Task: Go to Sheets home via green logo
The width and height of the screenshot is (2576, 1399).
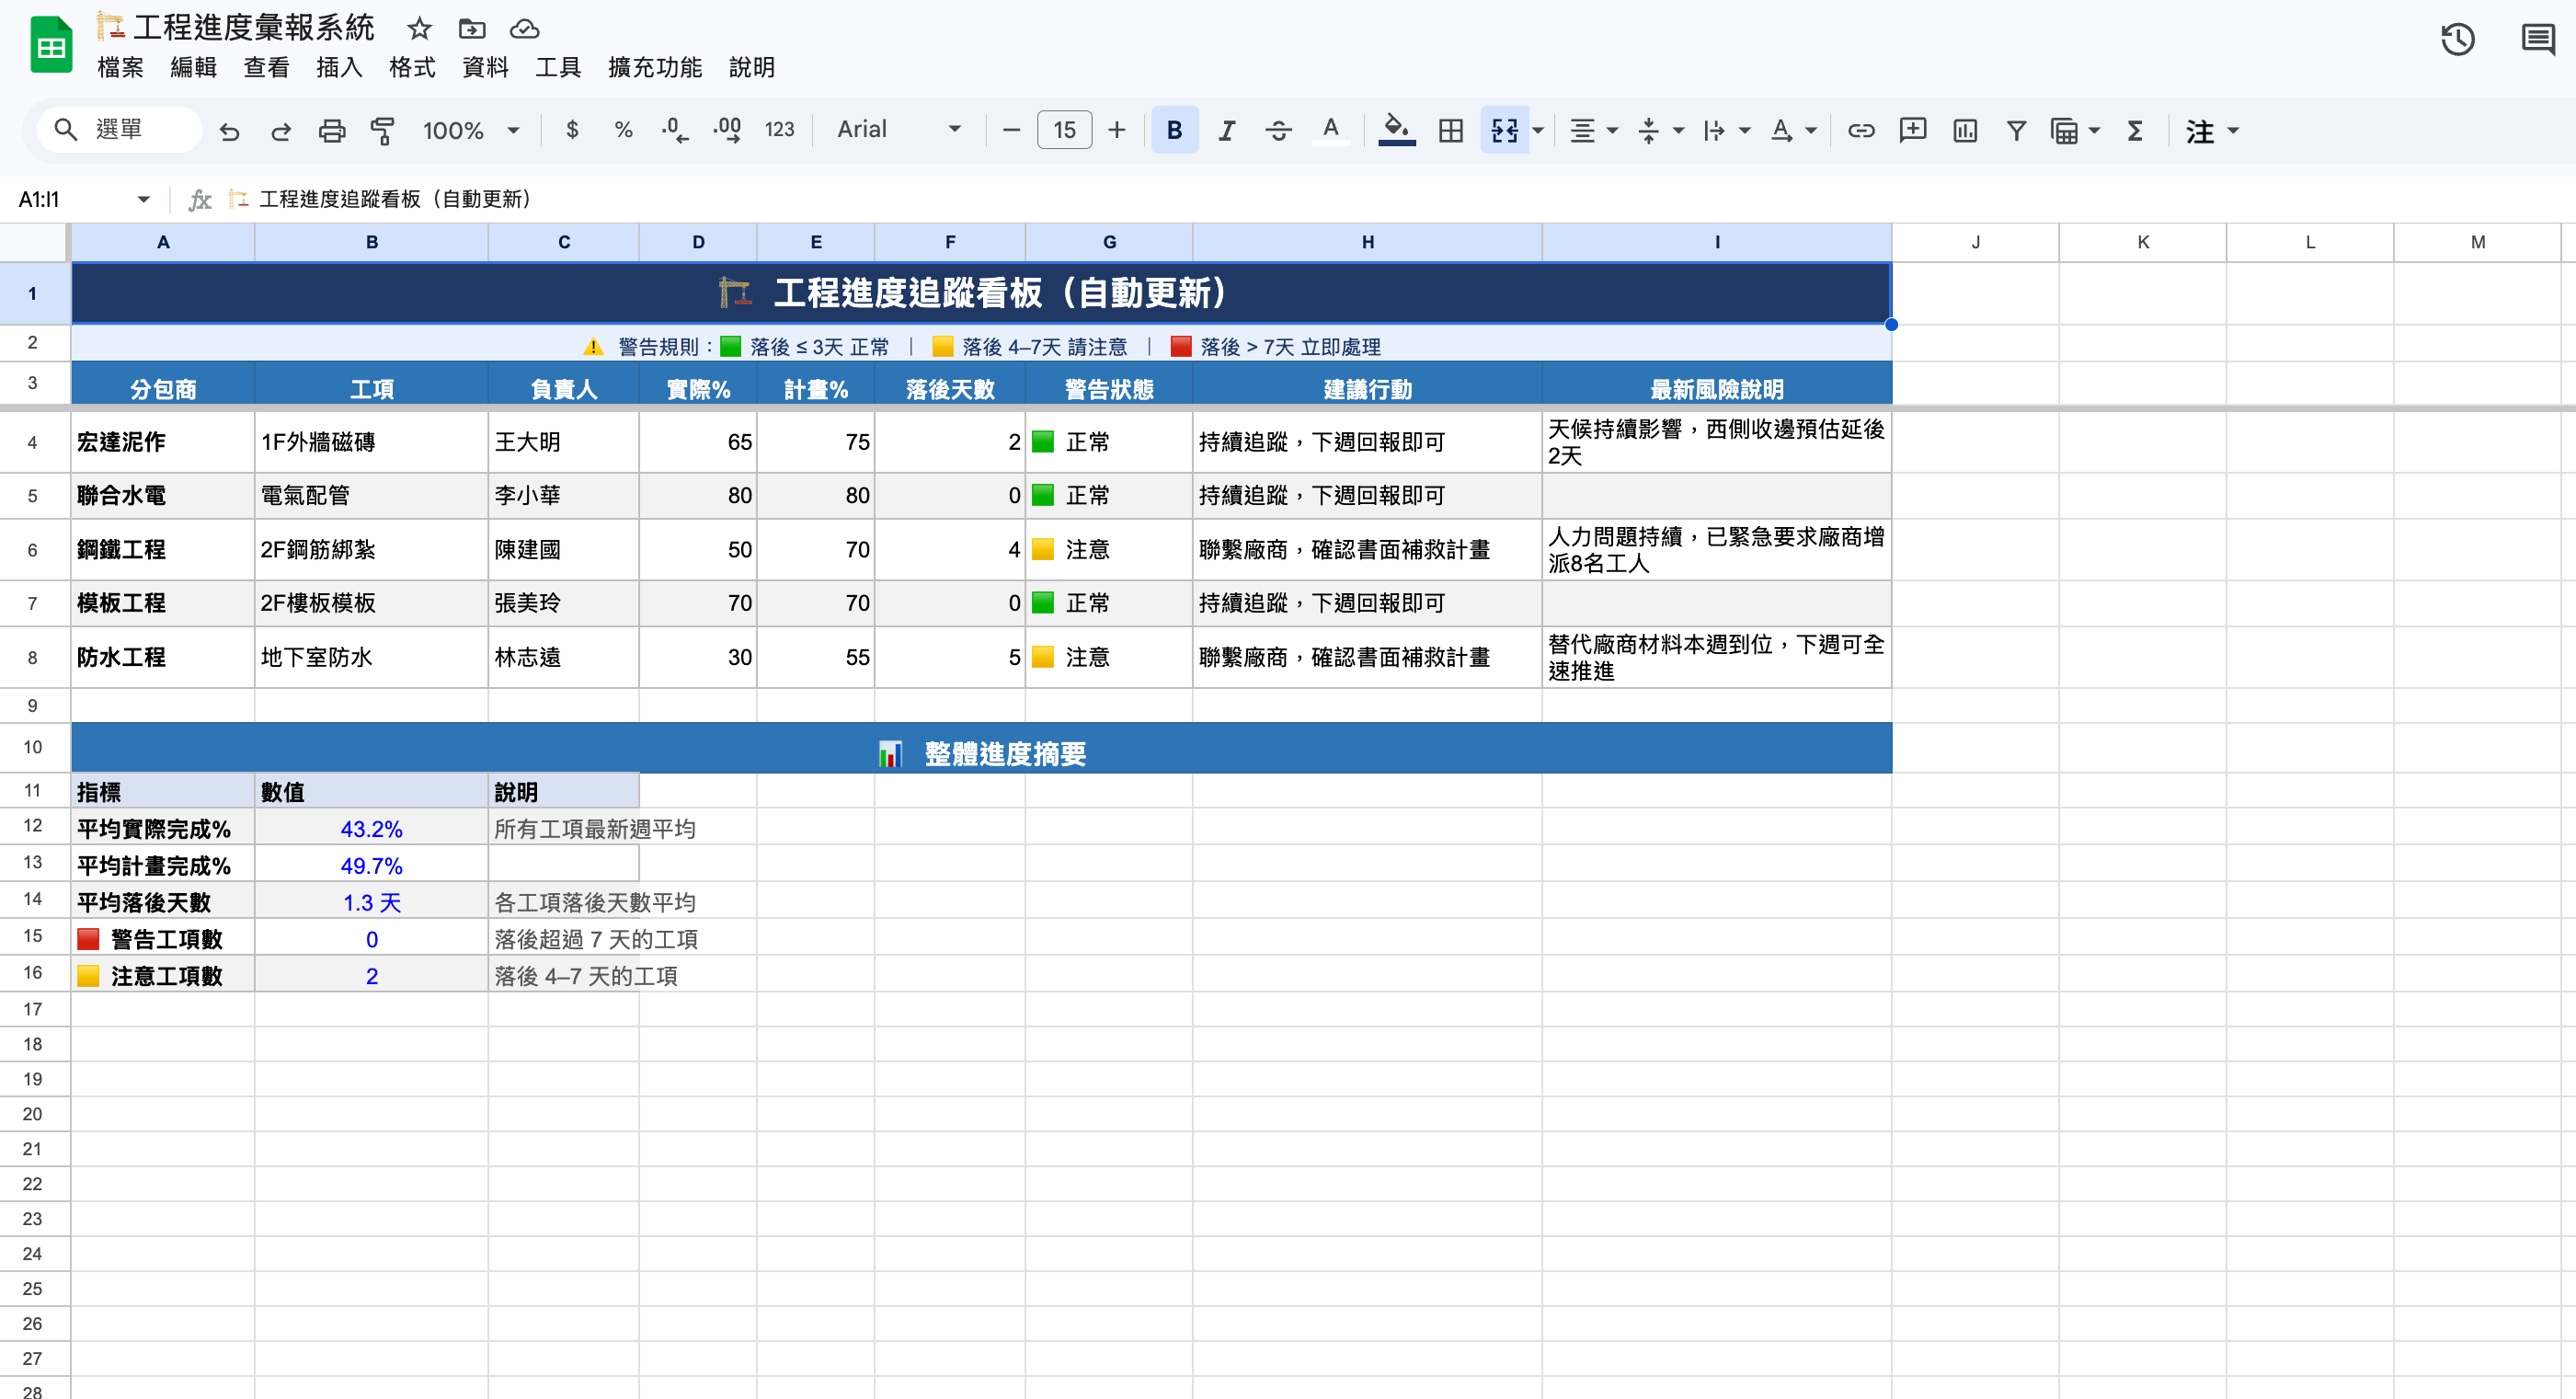Action: (x=51, y=45)
